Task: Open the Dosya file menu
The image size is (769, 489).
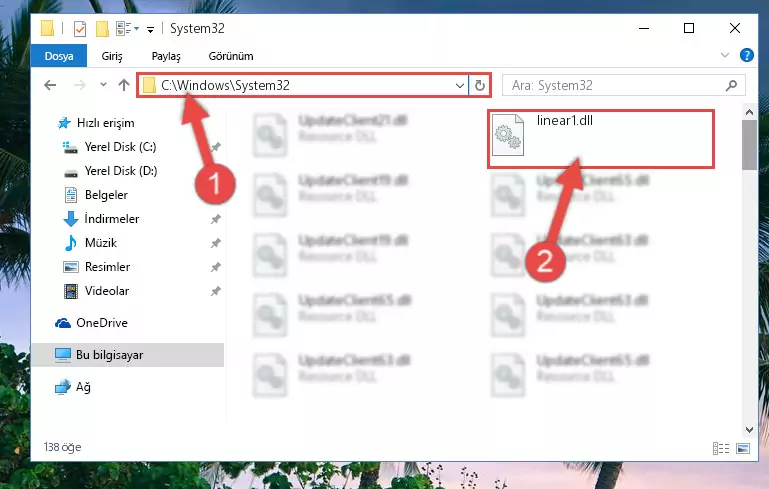Action: coord(59,56)
